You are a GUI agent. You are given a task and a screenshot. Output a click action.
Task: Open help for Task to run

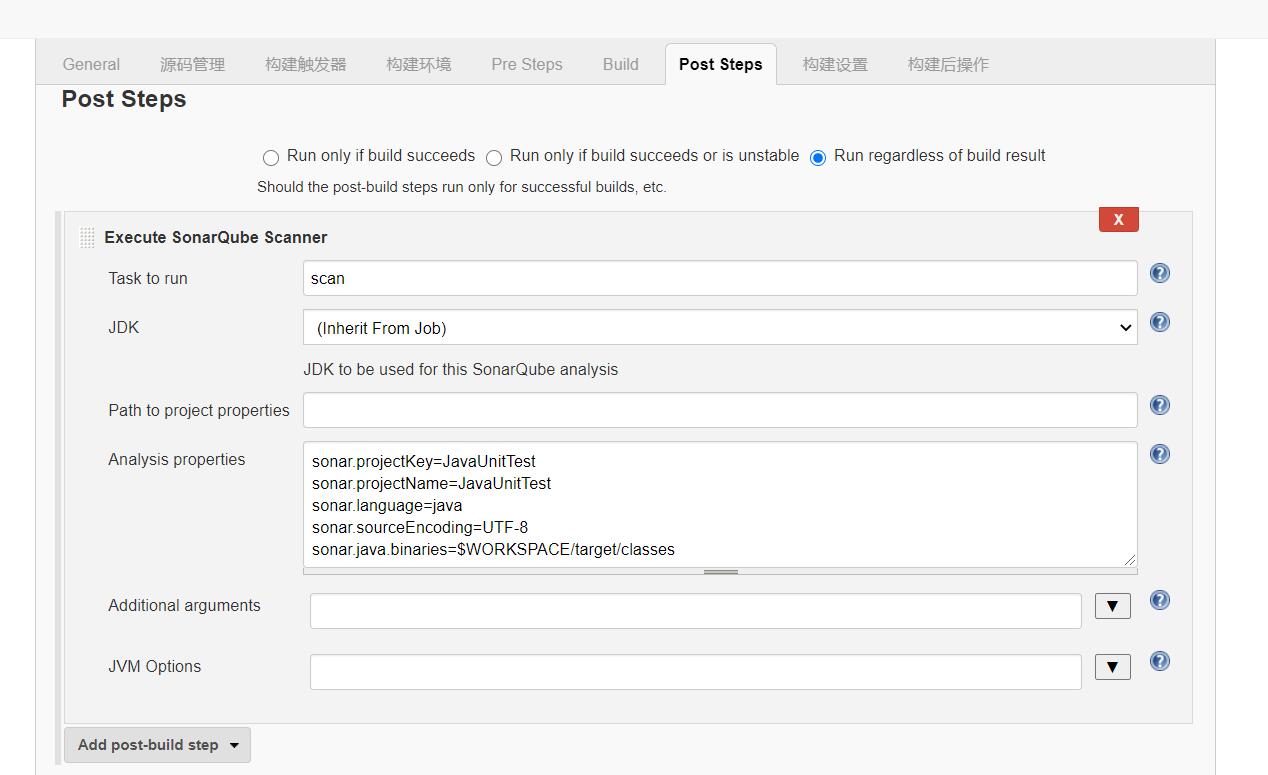point(1159,273)
